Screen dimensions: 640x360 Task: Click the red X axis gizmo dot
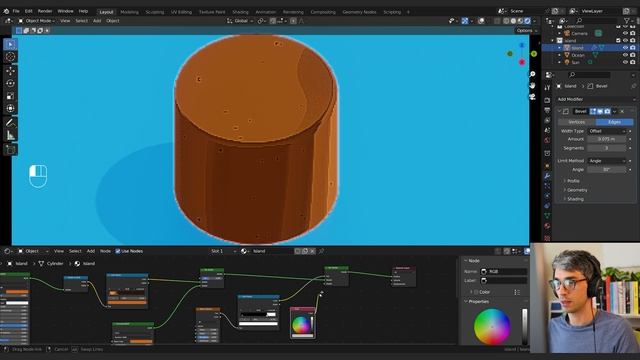pyautogui.click(x=522, y=62)
